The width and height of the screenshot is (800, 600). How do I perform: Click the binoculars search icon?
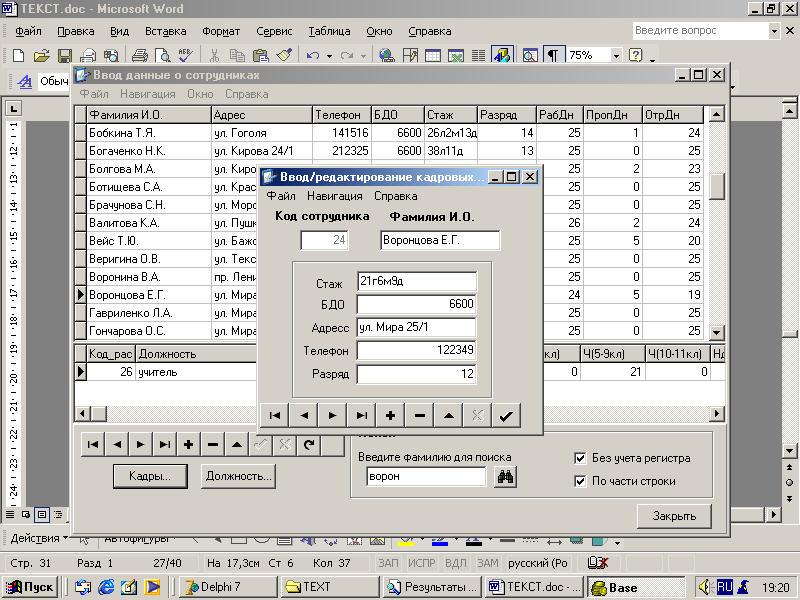click(x=505, y=477)
